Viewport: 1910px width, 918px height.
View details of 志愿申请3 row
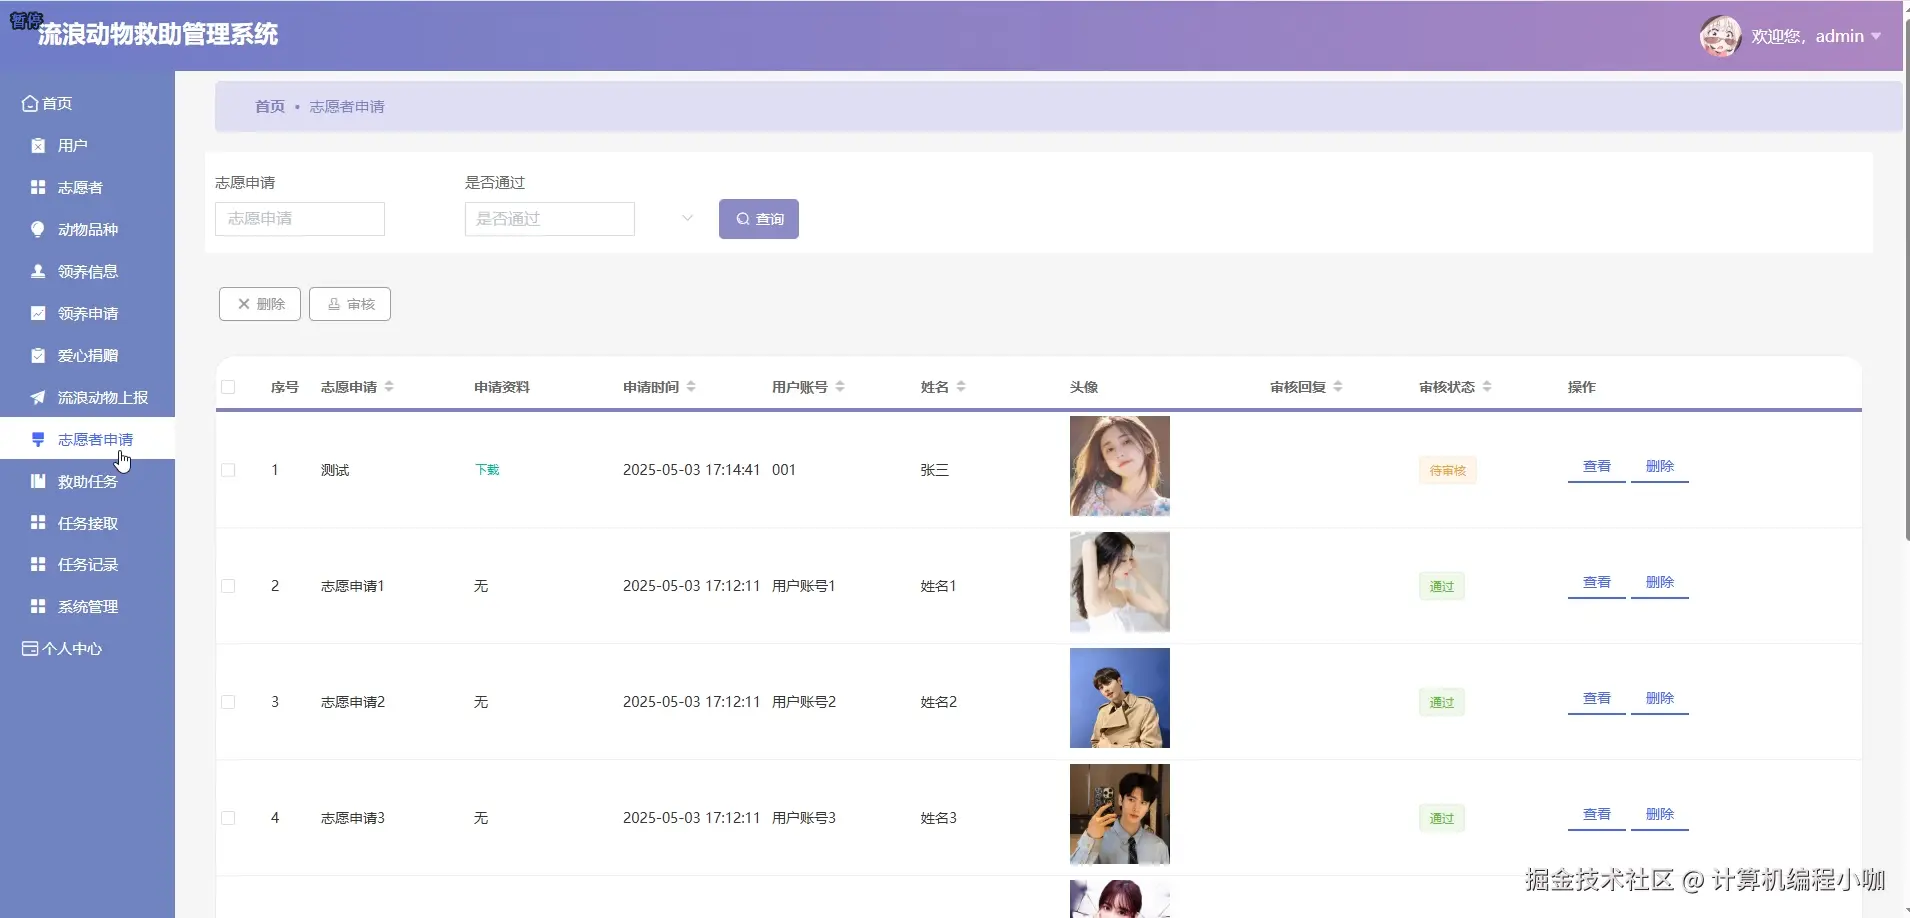(x=1597, y=815)
